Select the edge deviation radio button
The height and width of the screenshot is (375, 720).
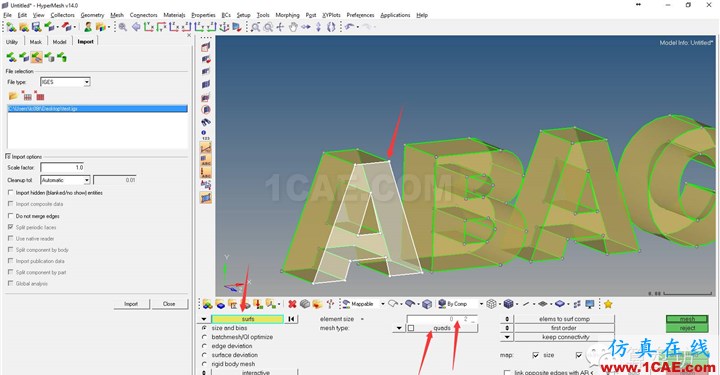[204, 346]
